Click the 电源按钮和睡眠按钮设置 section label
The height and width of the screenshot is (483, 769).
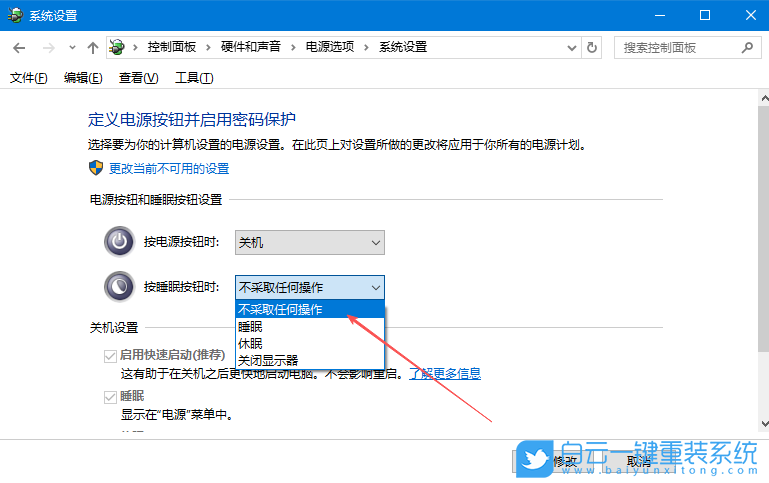click(x=156, y=200)
